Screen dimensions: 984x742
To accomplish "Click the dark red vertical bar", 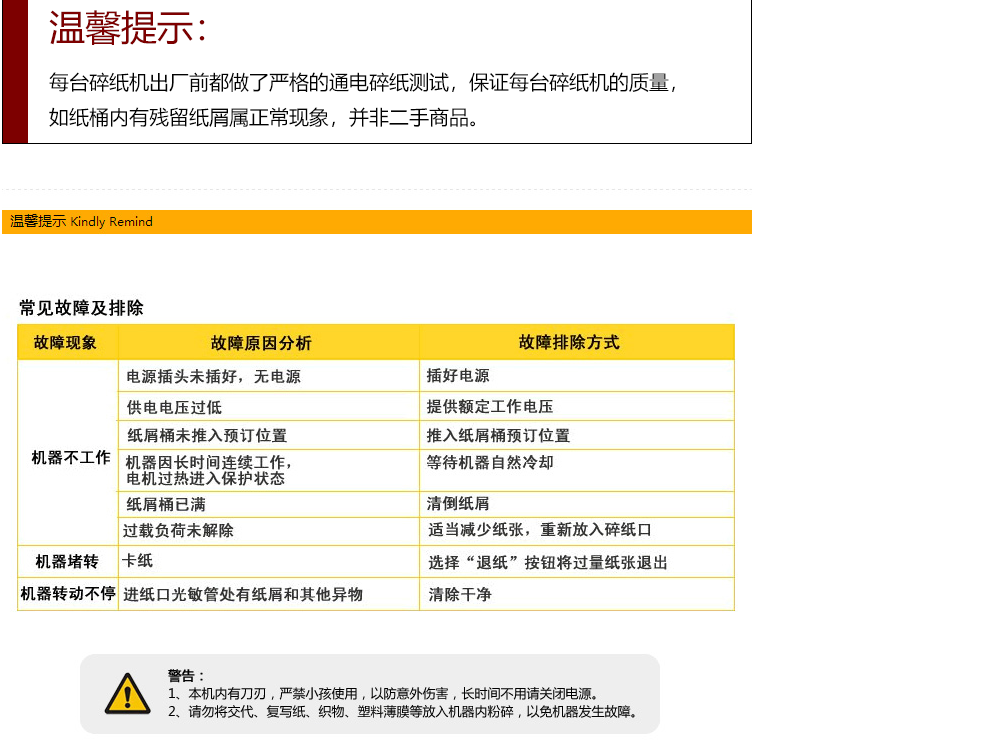I will click(x=15, y=70).
